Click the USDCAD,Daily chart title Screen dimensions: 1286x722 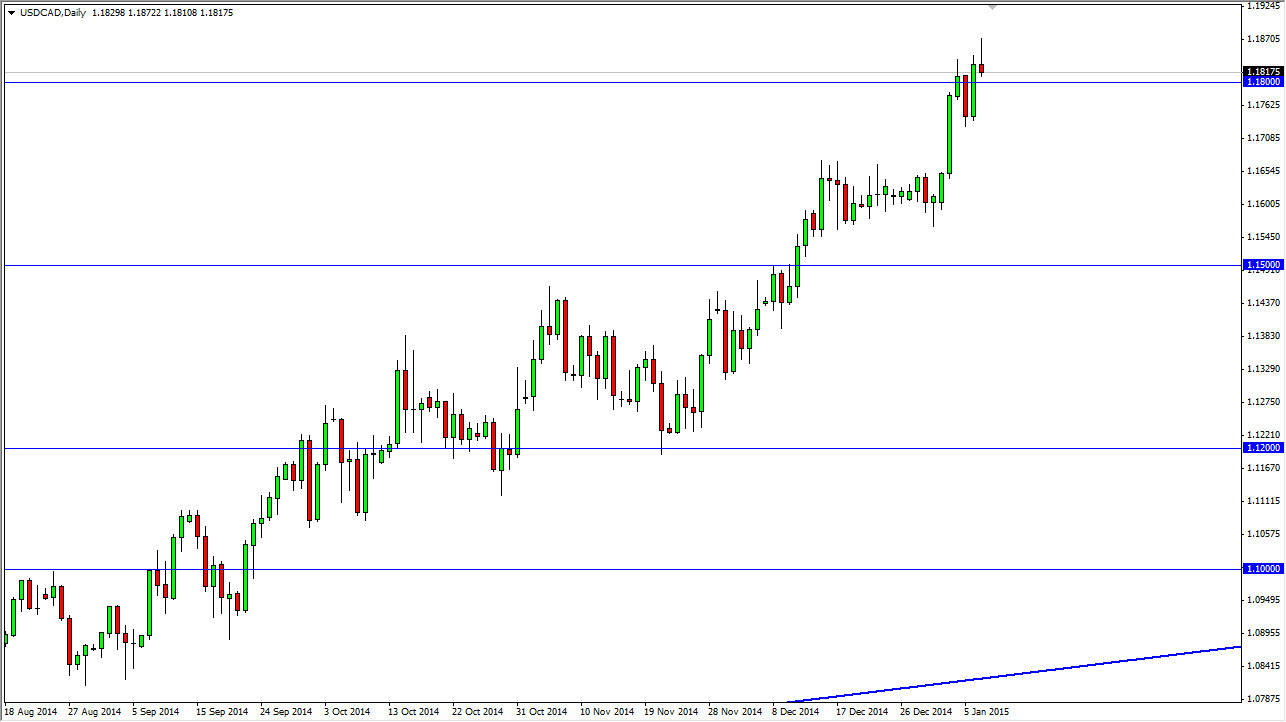tap(52, 12)
